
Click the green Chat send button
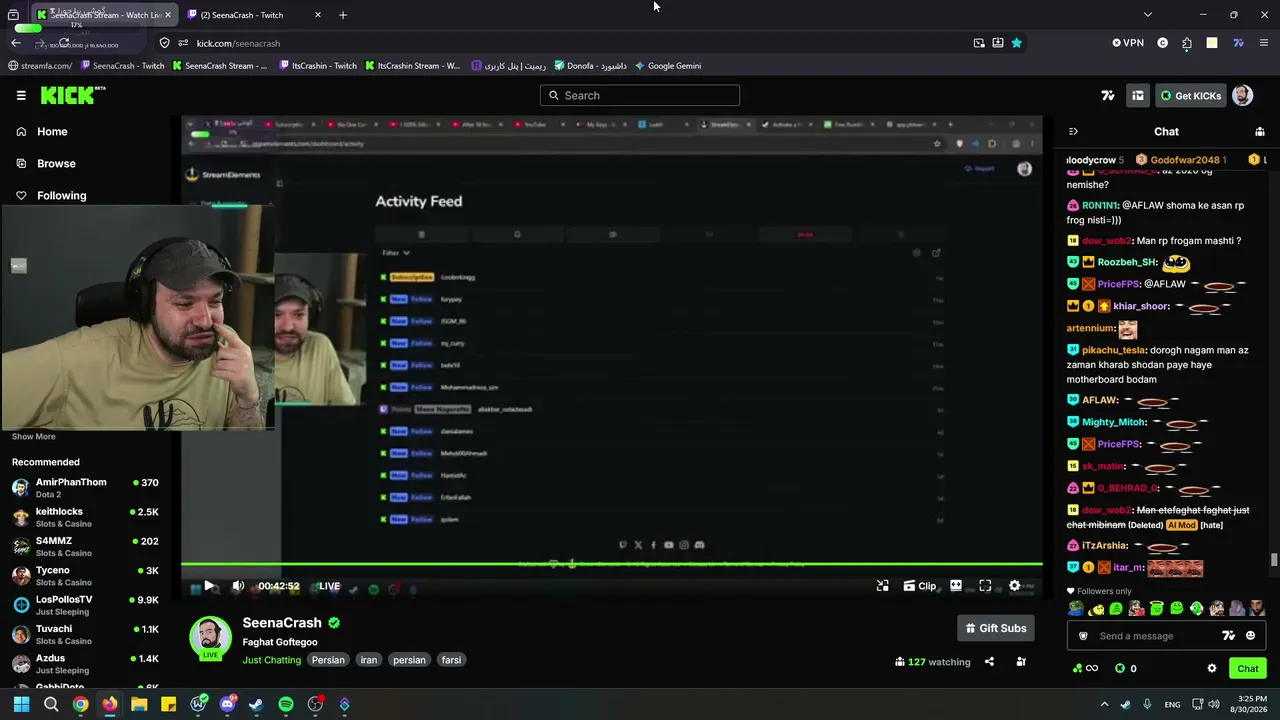pyautogui.click(x=1248, y=668)
